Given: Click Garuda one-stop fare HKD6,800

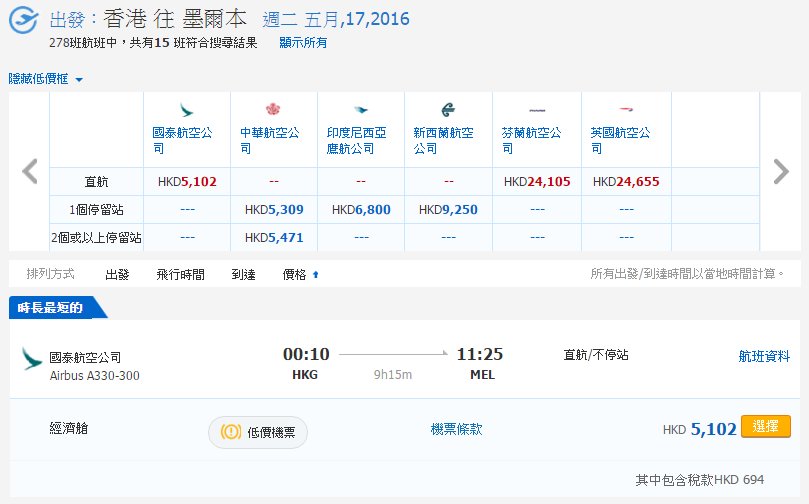Looking at the screenshot, I should (361, 209).
